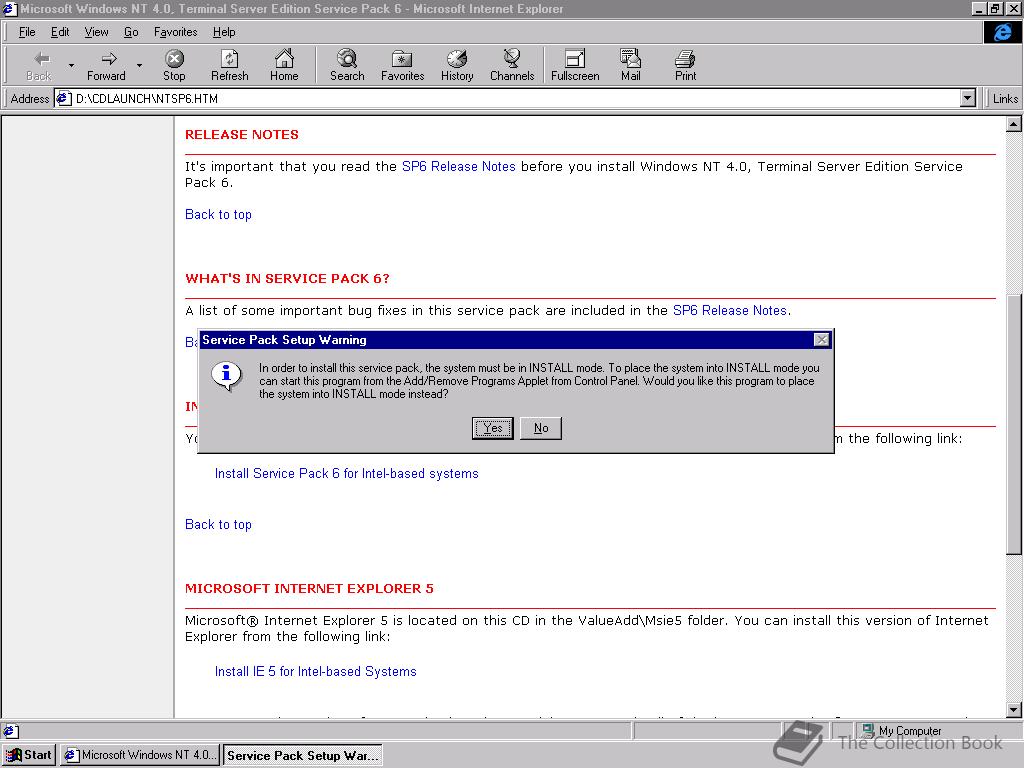The image size is (1024, 768).
Task: Click the Forward toolbar arrow icon
Action: (x=108, y=59)
